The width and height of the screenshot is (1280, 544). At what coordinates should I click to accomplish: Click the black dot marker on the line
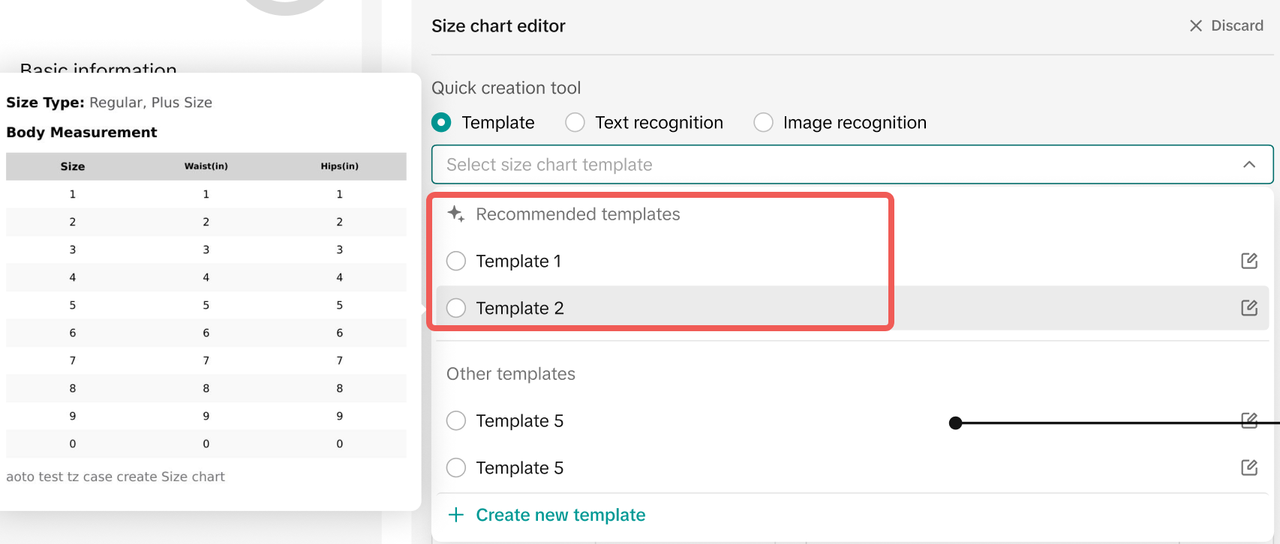[955, 423]
